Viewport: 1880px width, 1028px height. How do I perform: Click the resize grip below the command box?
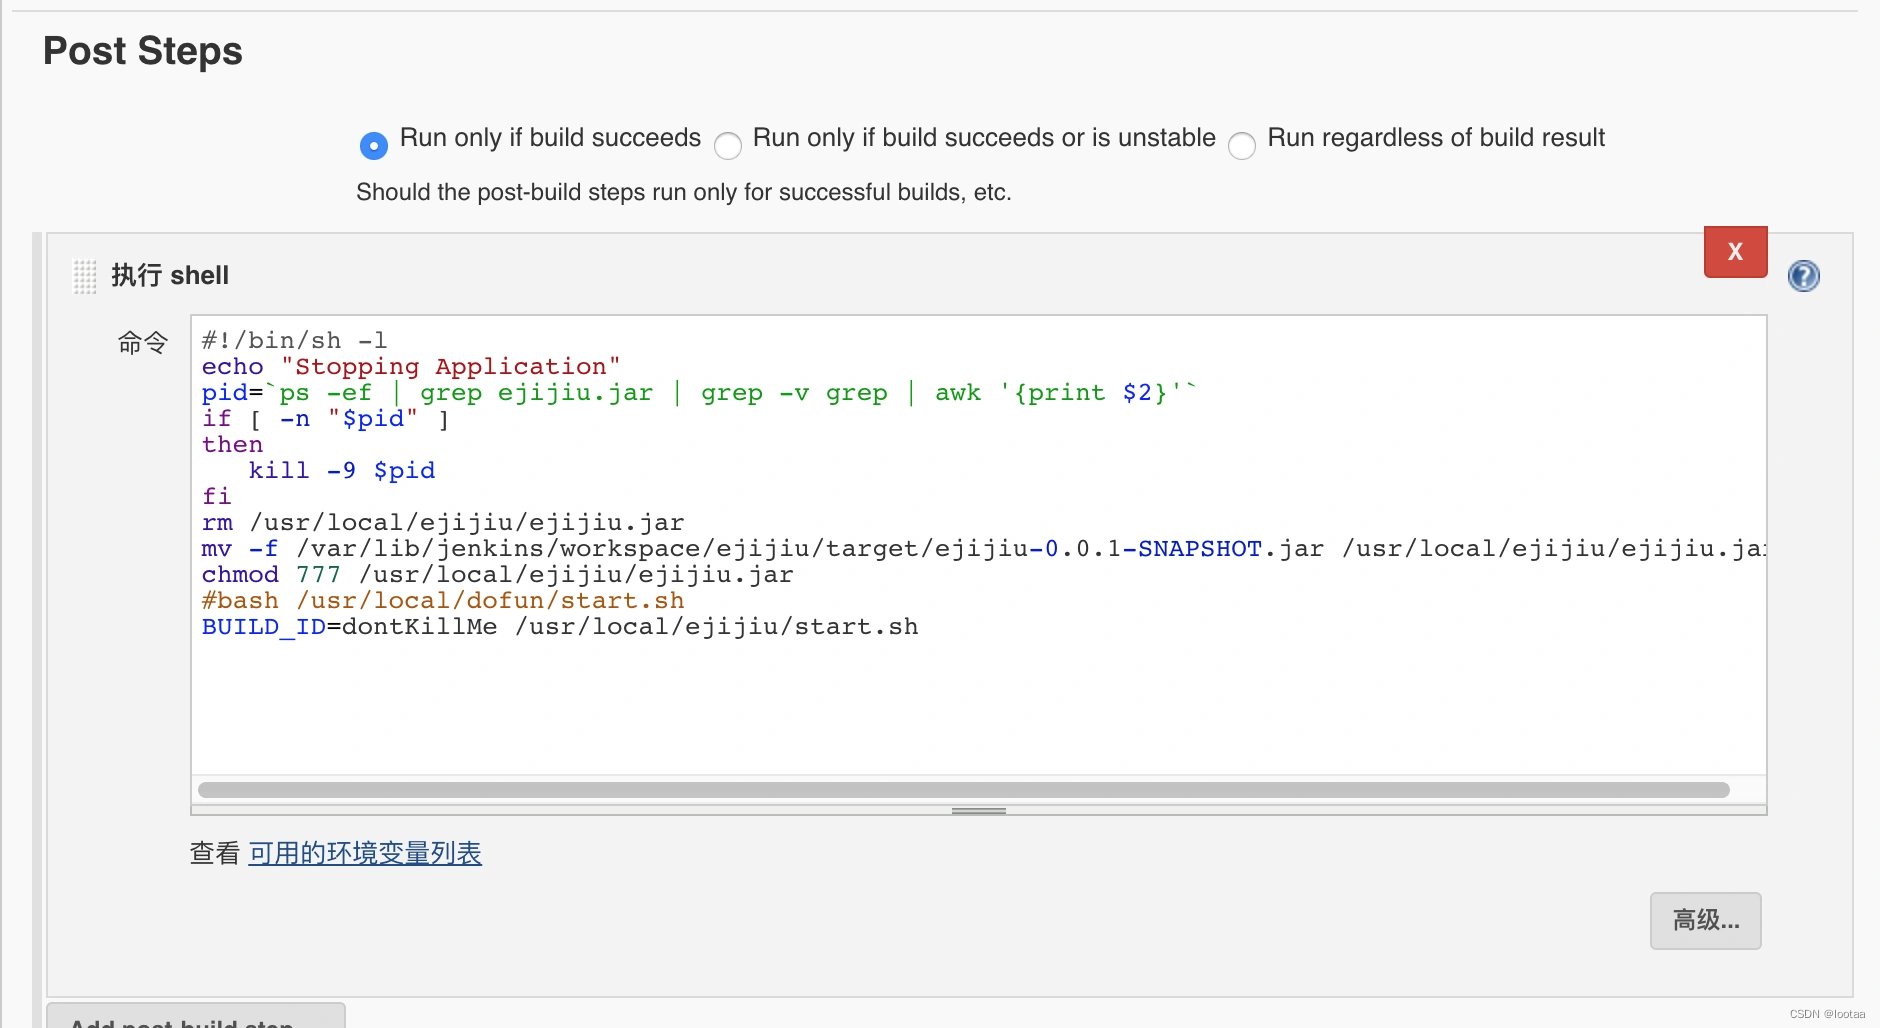[978, 811]
